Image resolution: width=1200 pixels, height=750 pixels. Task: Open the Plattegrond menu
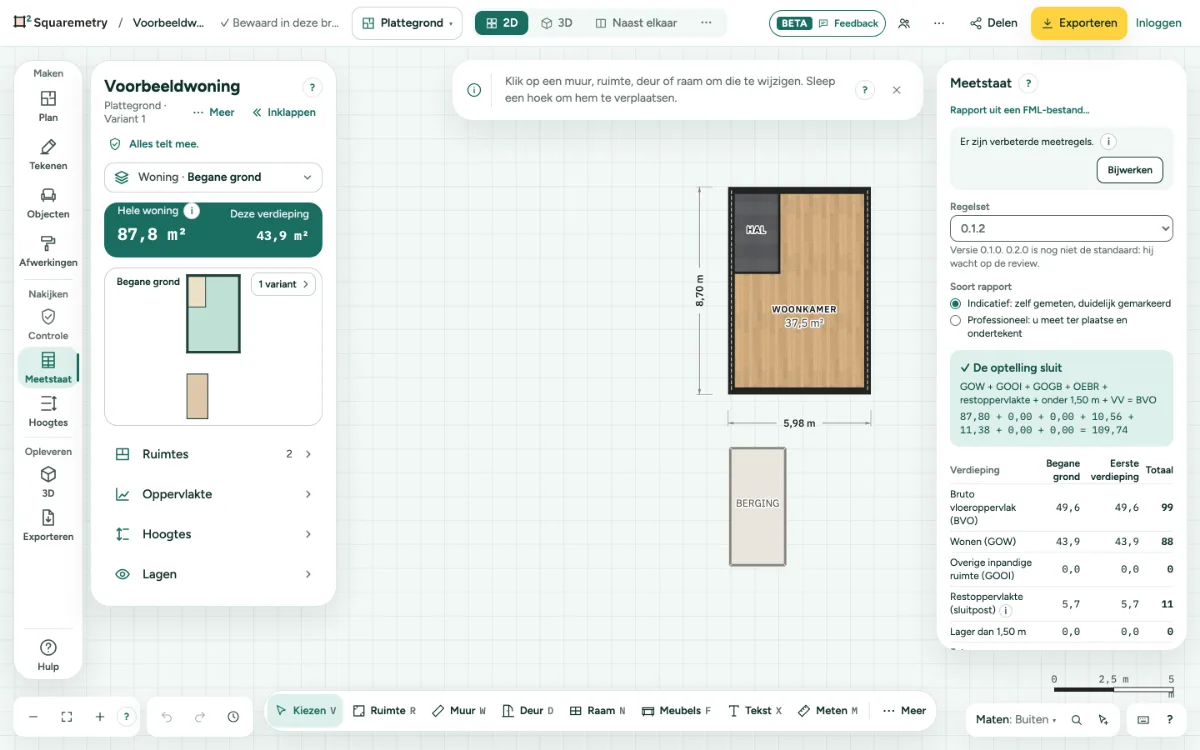click(x=407, y=23)
